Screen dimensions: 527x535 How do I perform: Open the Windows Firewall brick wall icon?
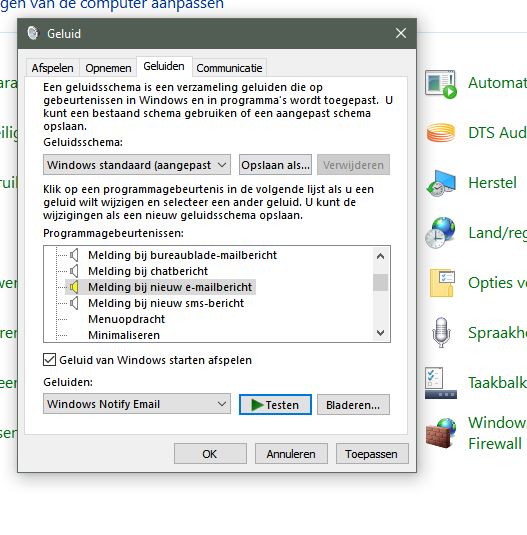click(x=441, y=433)
